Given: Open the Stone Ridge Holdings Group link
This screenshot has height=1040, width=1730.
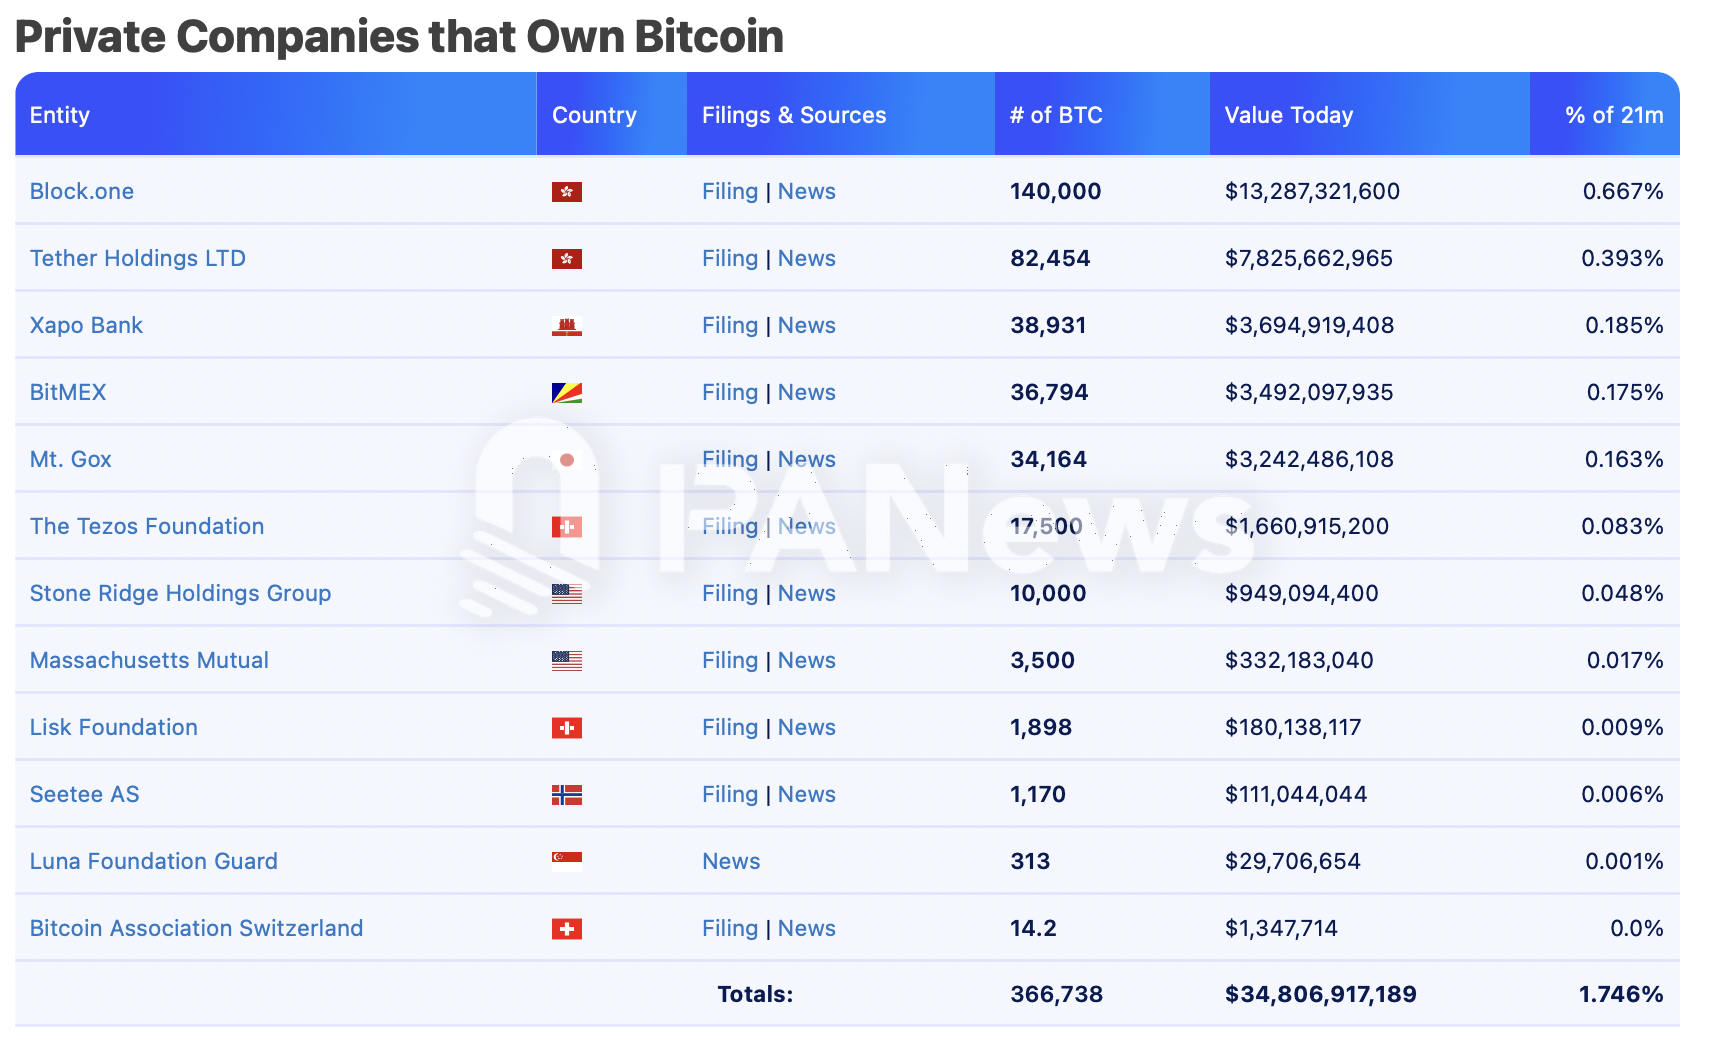Looking at the screenshot, I should 180,593.
